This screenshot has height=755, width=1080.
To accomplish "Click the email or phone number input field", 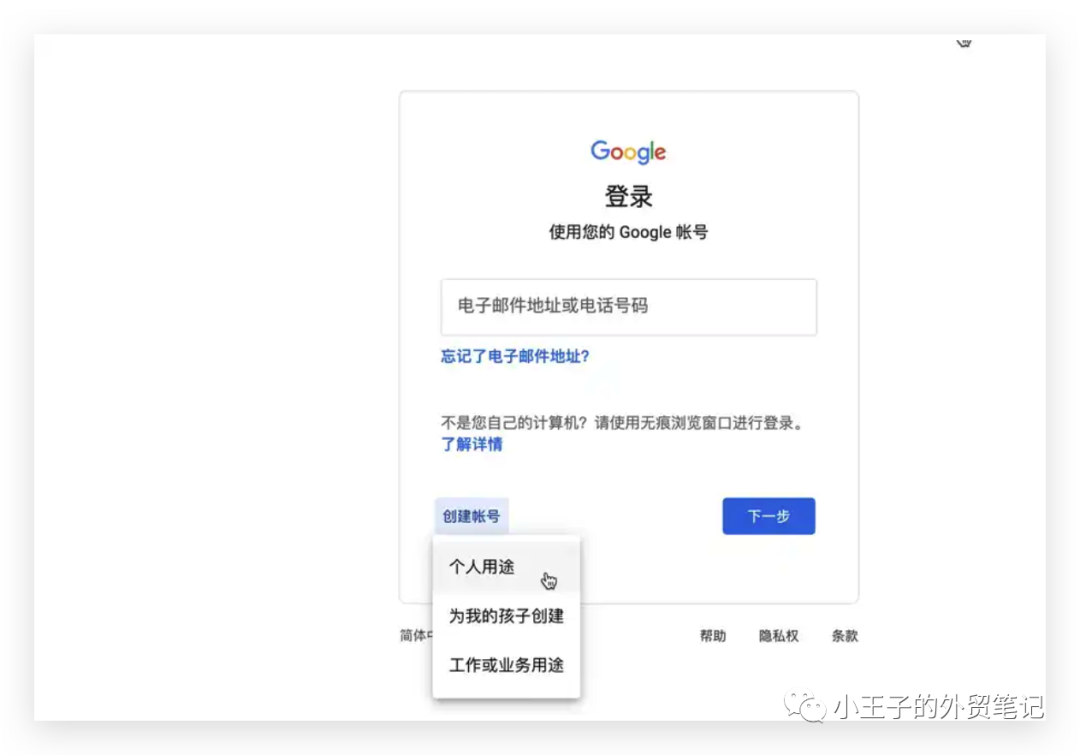I will tap(628, 307).
